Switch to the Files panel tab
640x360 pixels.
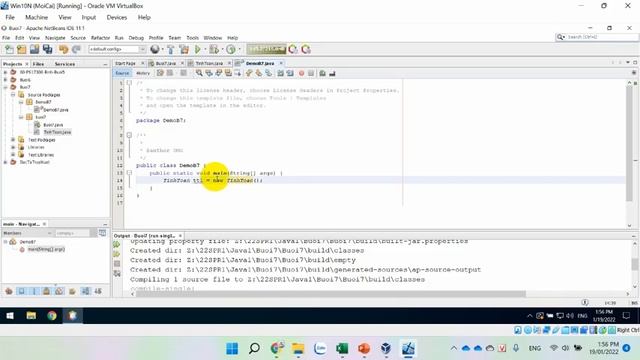(x=38, y=64)
